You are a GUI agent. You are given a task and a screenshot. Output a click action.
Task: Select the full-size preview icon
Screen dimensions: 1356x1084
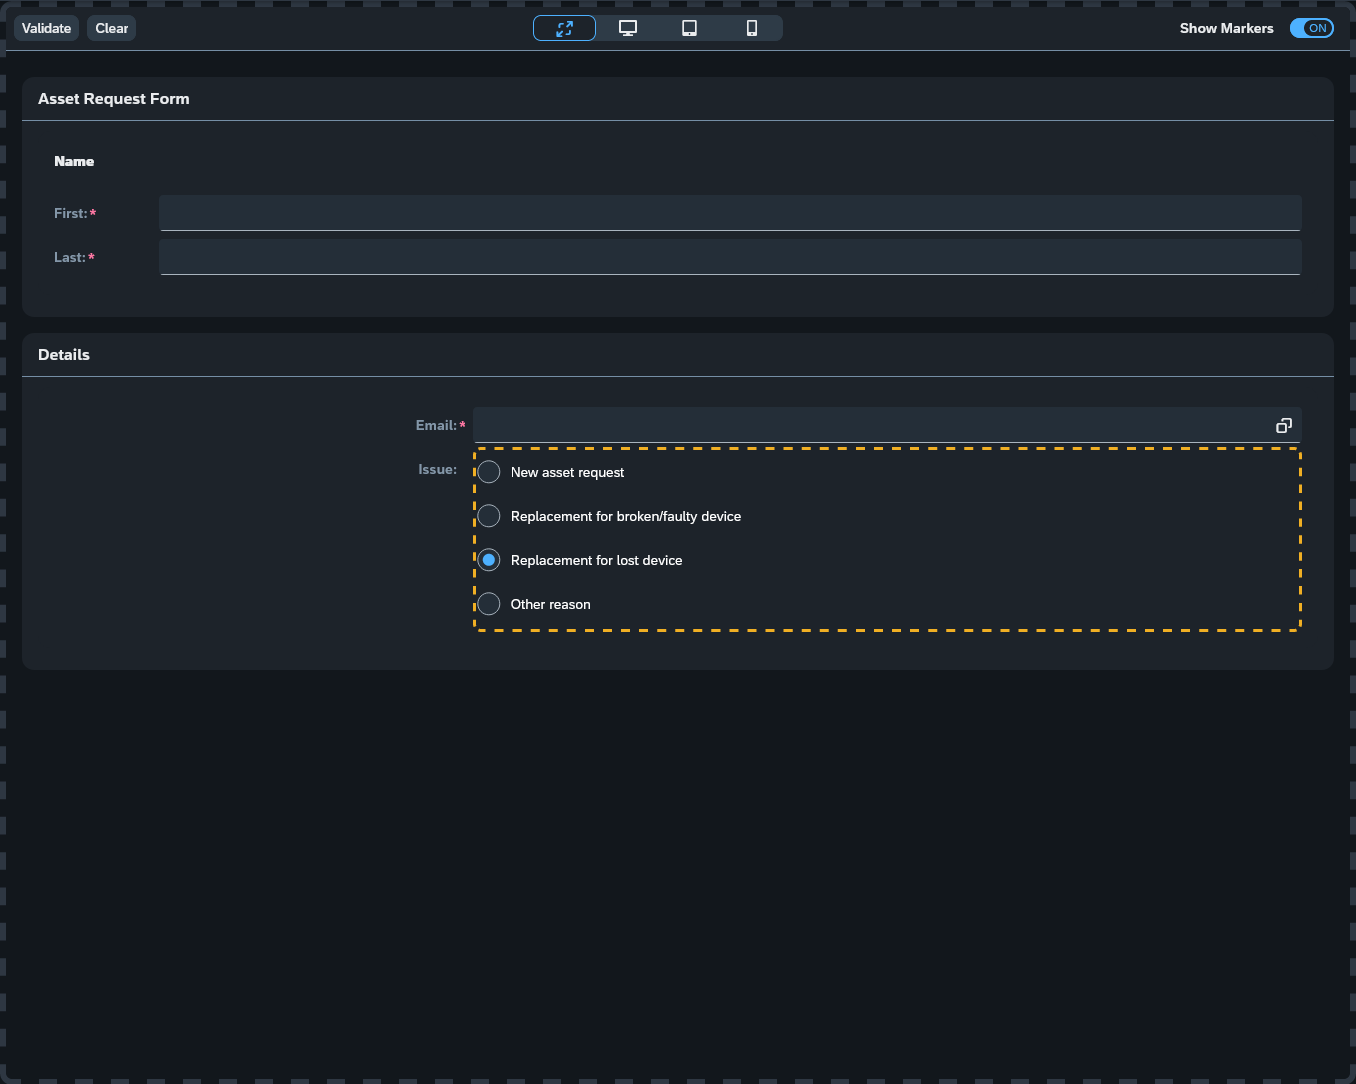[564, 27]
